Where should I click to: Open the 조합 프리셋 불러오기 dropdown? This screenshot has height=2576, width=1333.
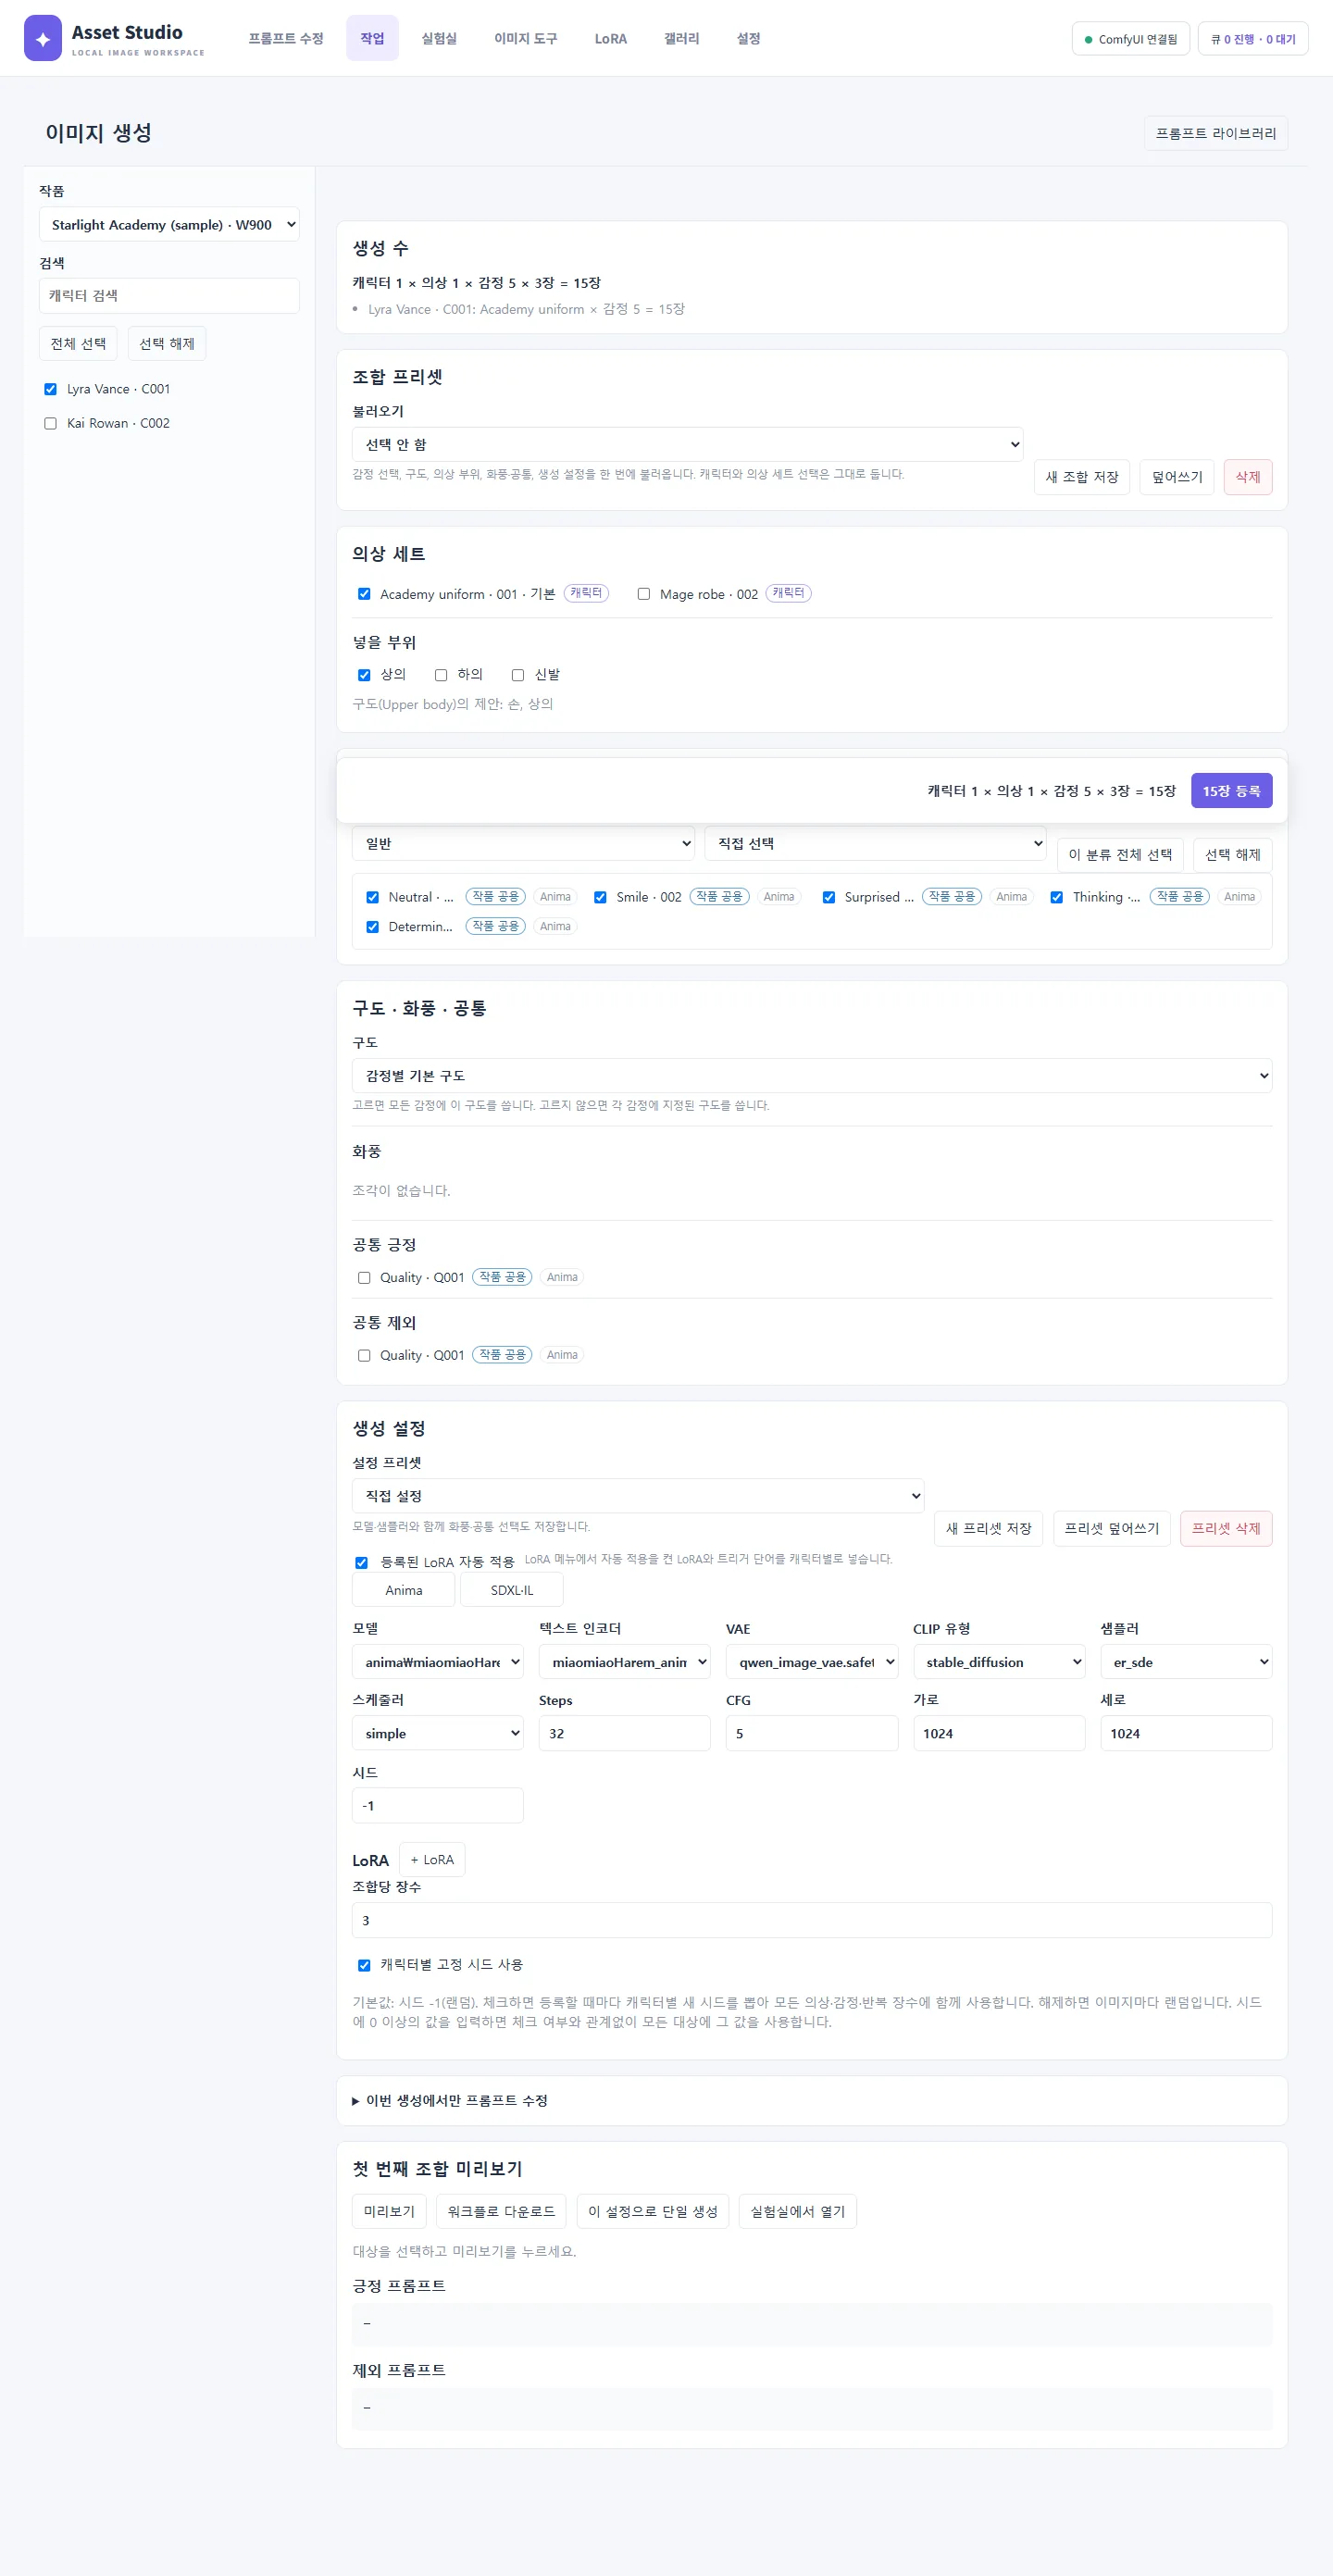pyautogui.click(x=687, y=444)
